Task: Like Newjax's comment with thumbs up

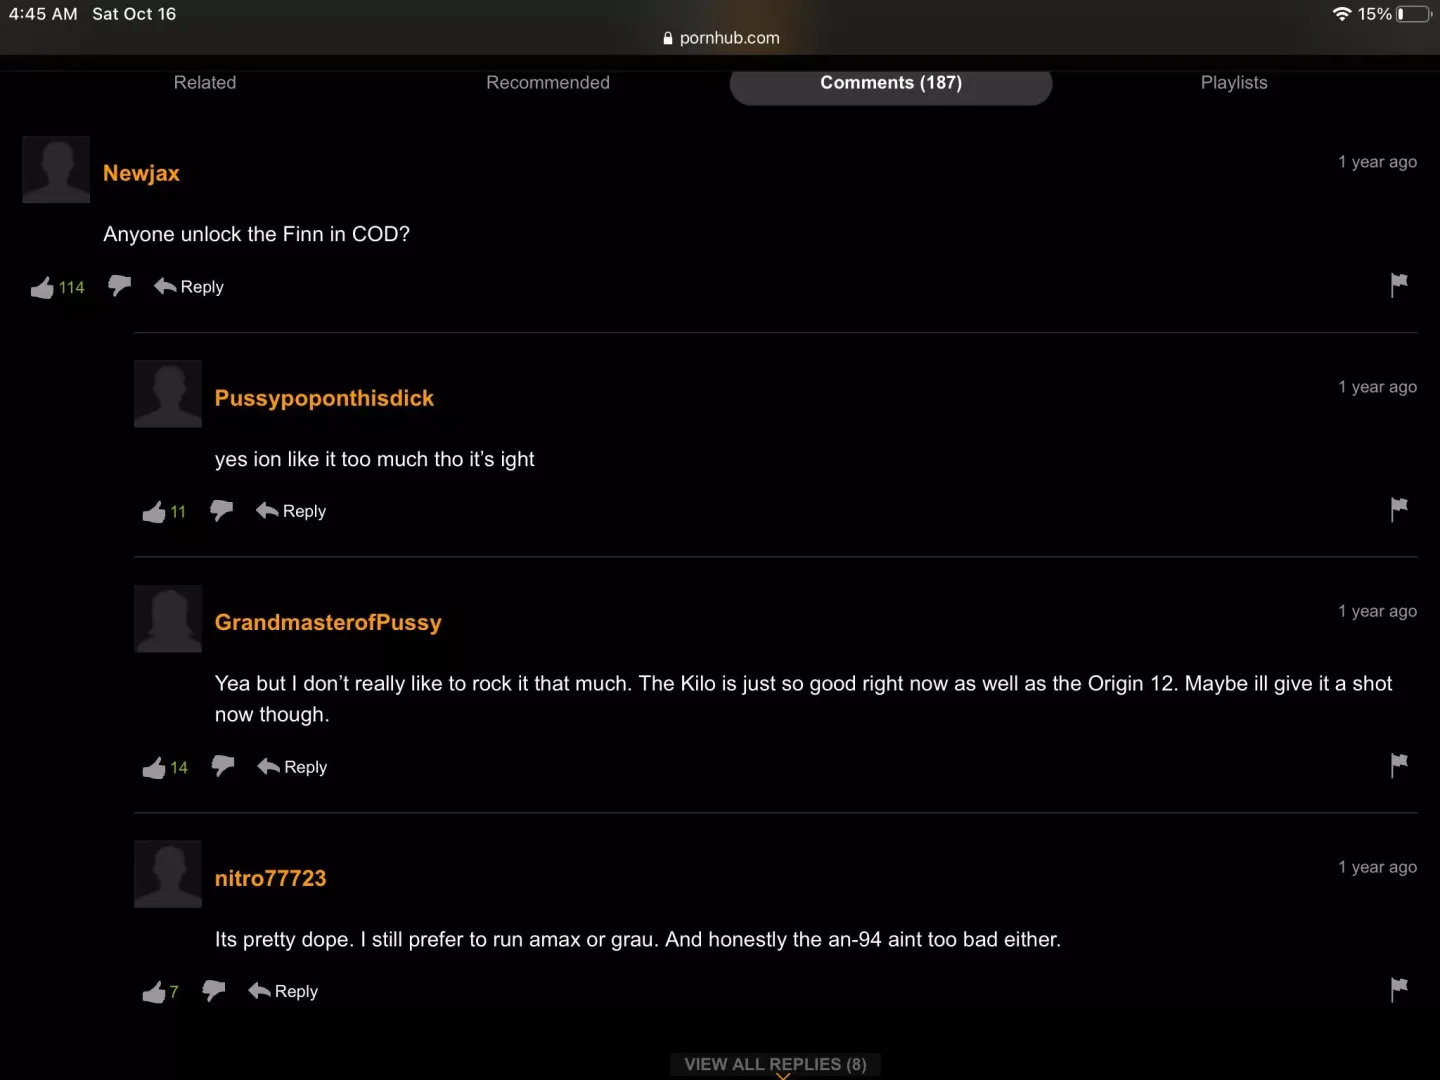Action: (42, 287)
